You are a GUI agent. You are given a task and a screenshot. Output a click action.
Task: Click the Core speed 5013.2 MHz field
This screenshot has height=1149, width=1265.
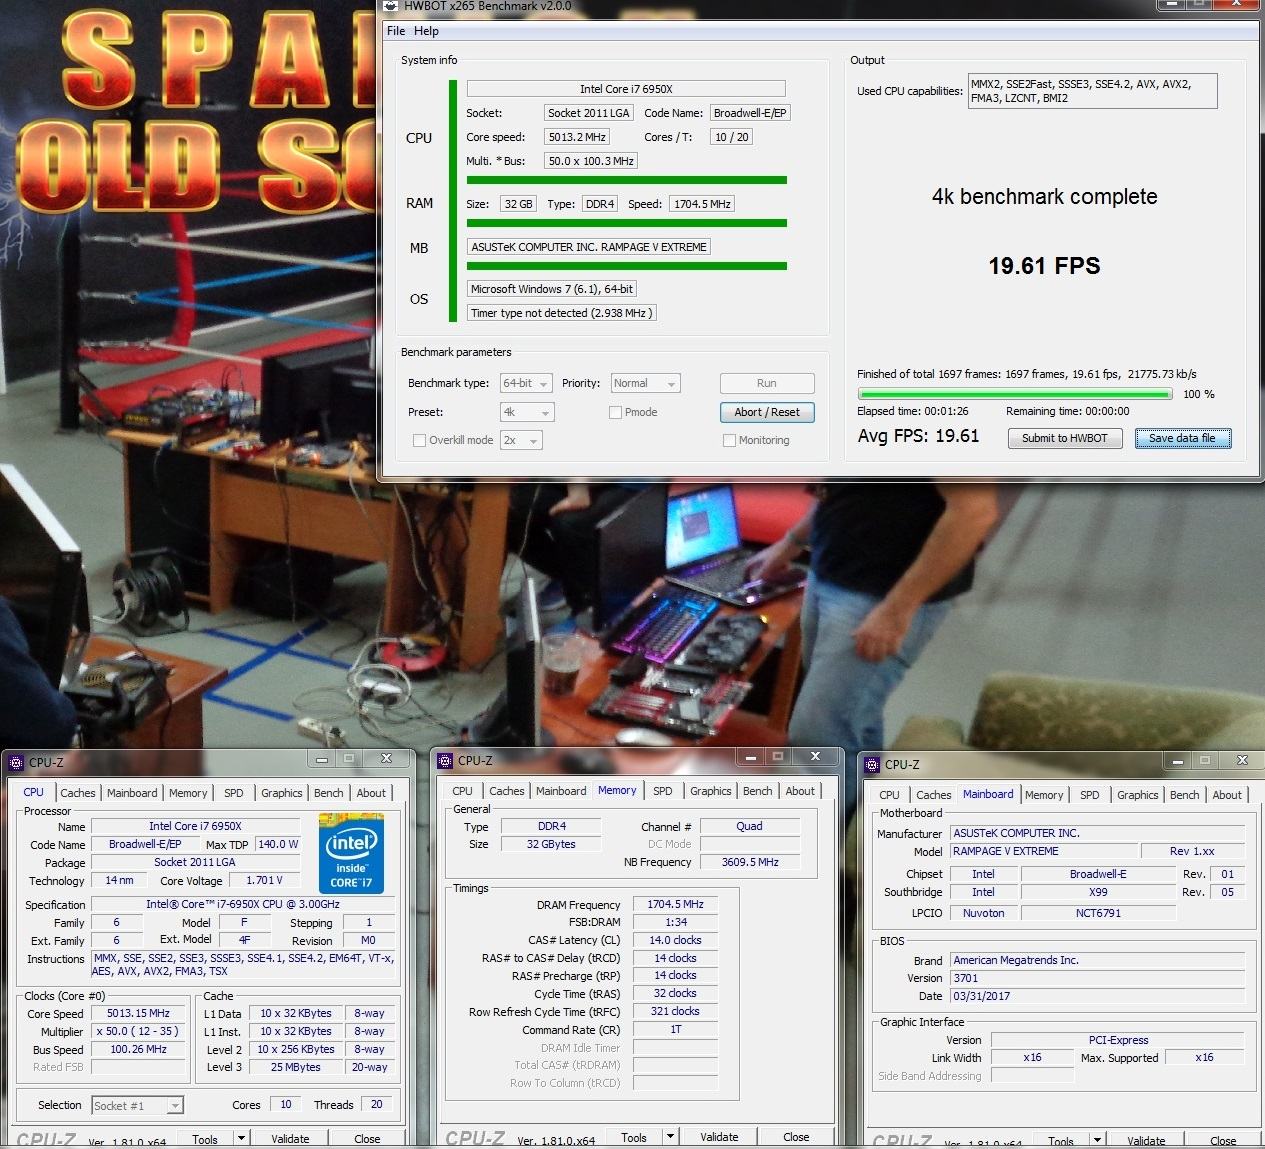[x=577, y=137]
